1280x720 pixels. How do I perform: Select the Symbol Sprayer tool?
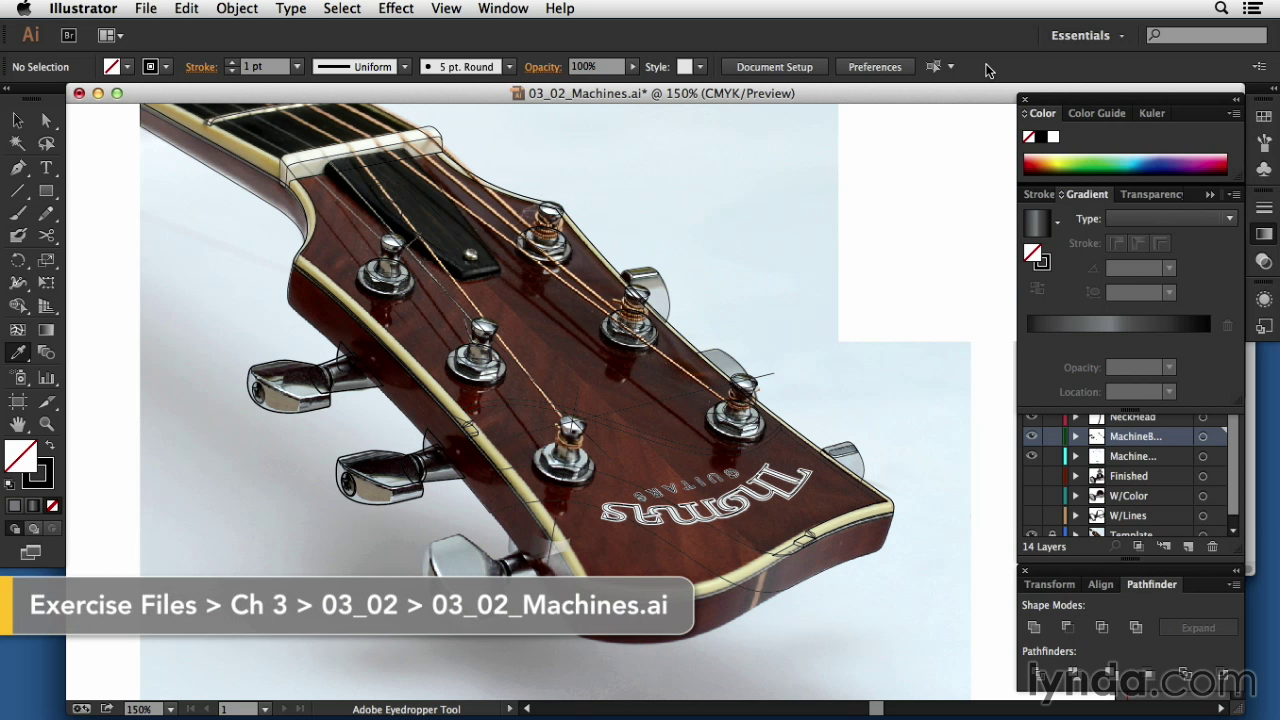pos(18,378)
